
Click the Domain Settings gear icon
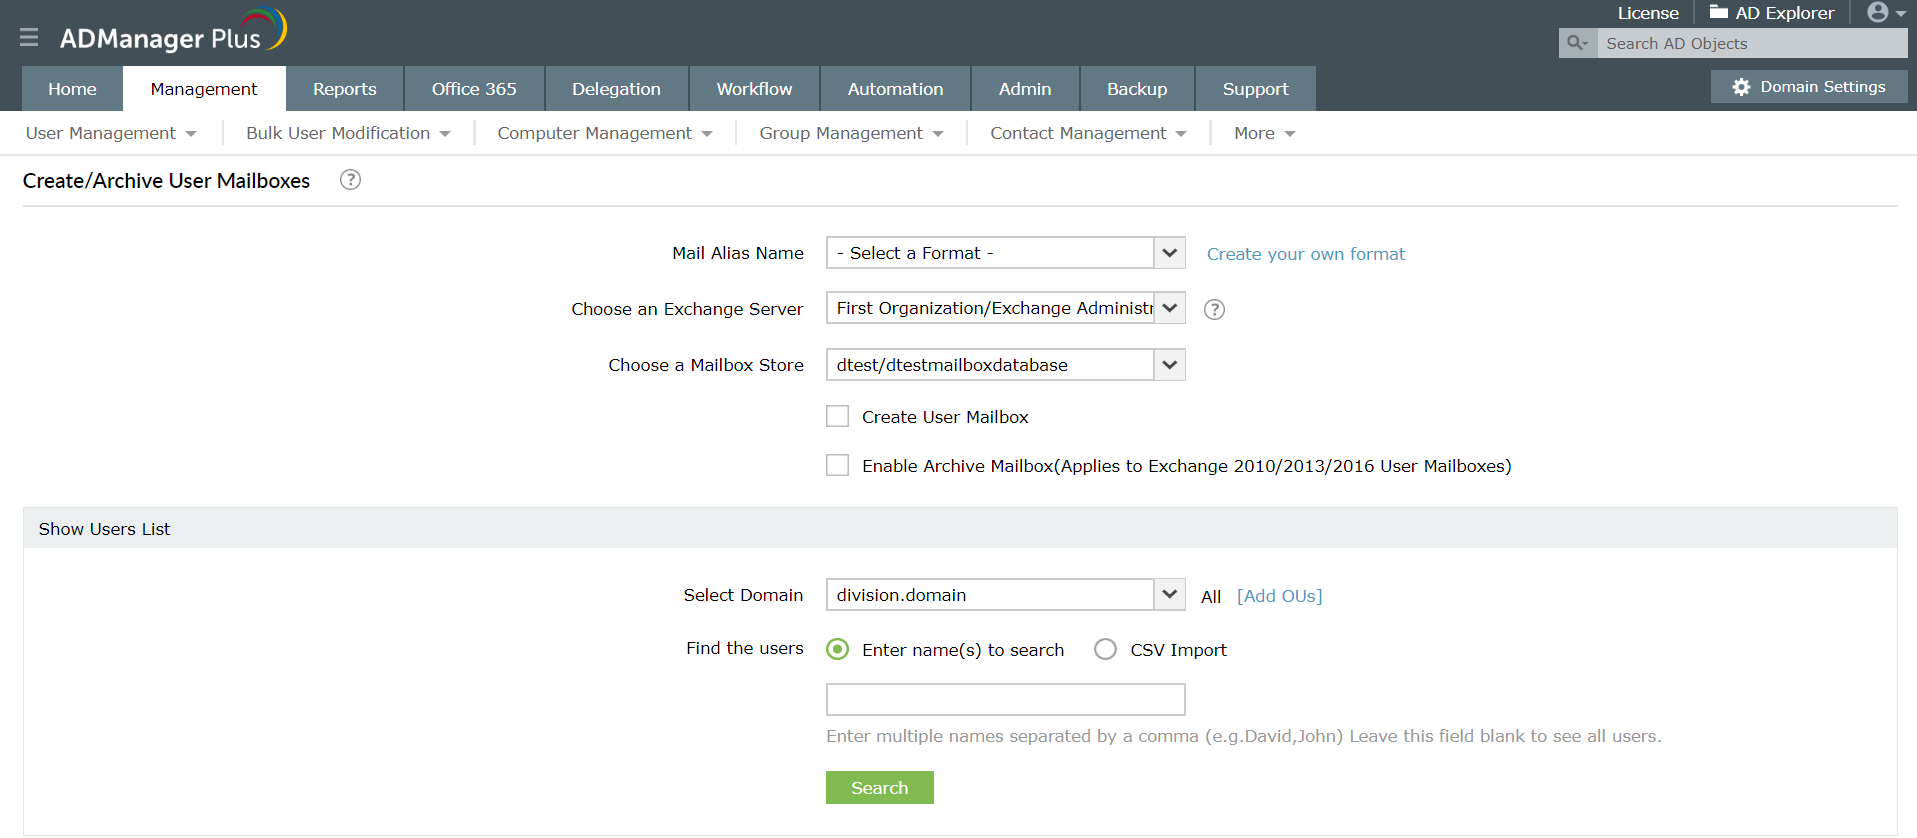coord(1741,87)
